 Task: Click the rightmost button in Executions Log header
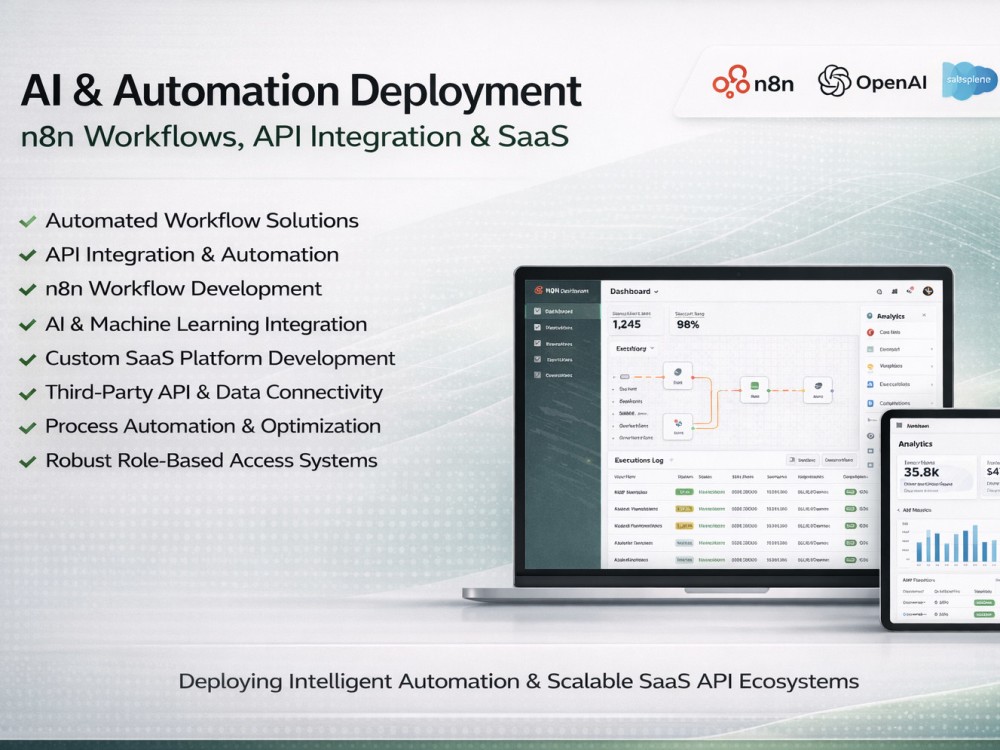[839, 460]
